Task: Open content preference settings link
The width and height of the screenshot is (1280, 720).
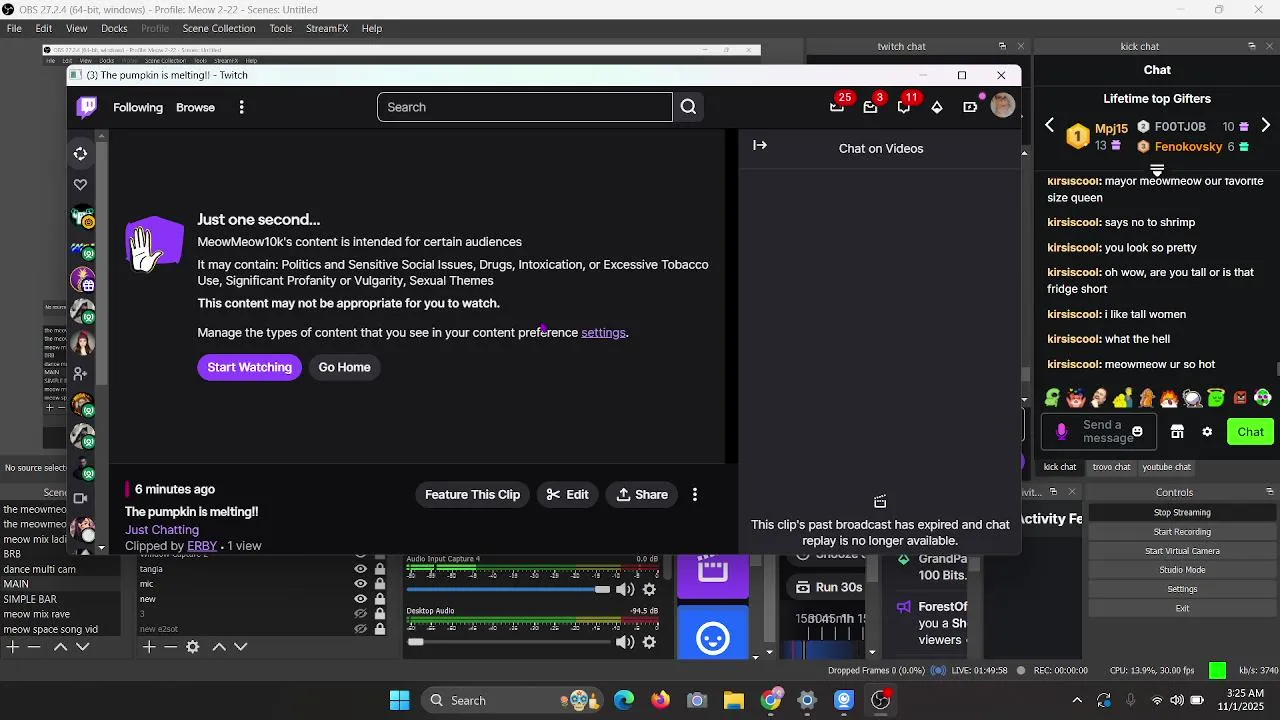Action: 603,333
